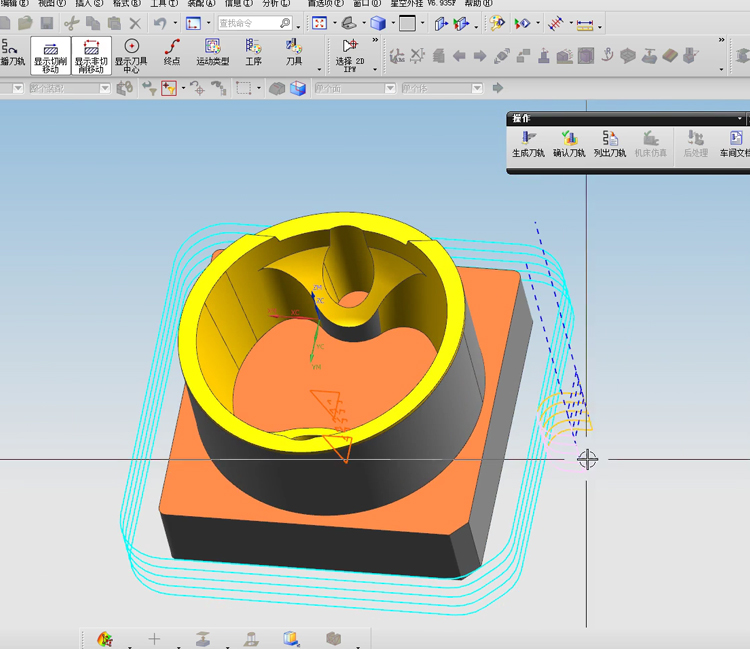This screenshot has width=750, height=649.
Task: Expand the right-edge toolbar overflow chevron
Action: [x=721, y=40]
